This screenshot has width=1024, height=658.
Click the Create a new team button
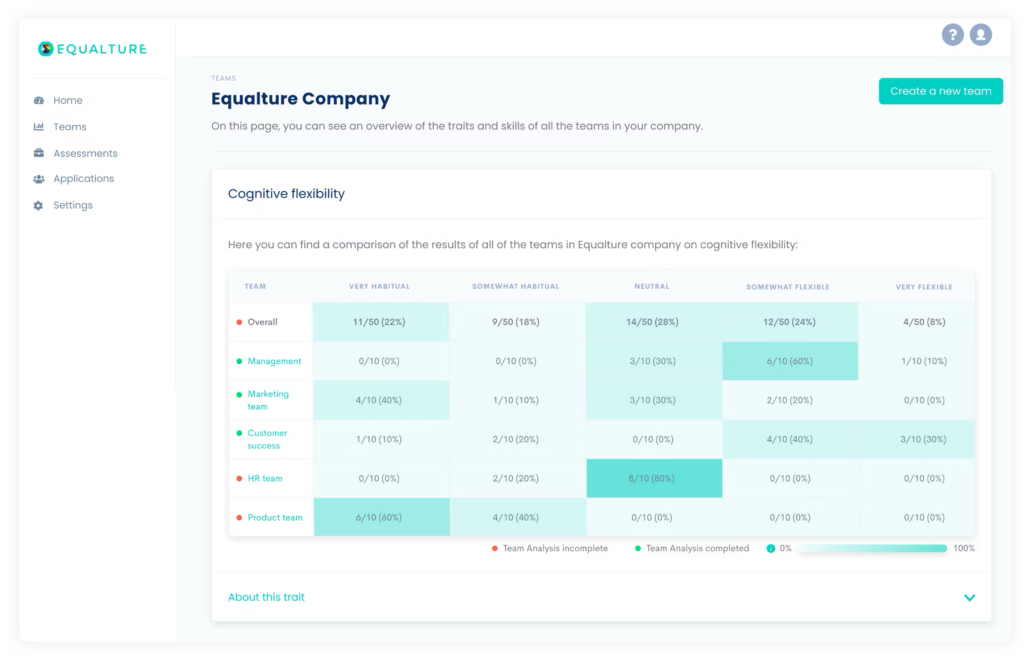click(940, 91)
